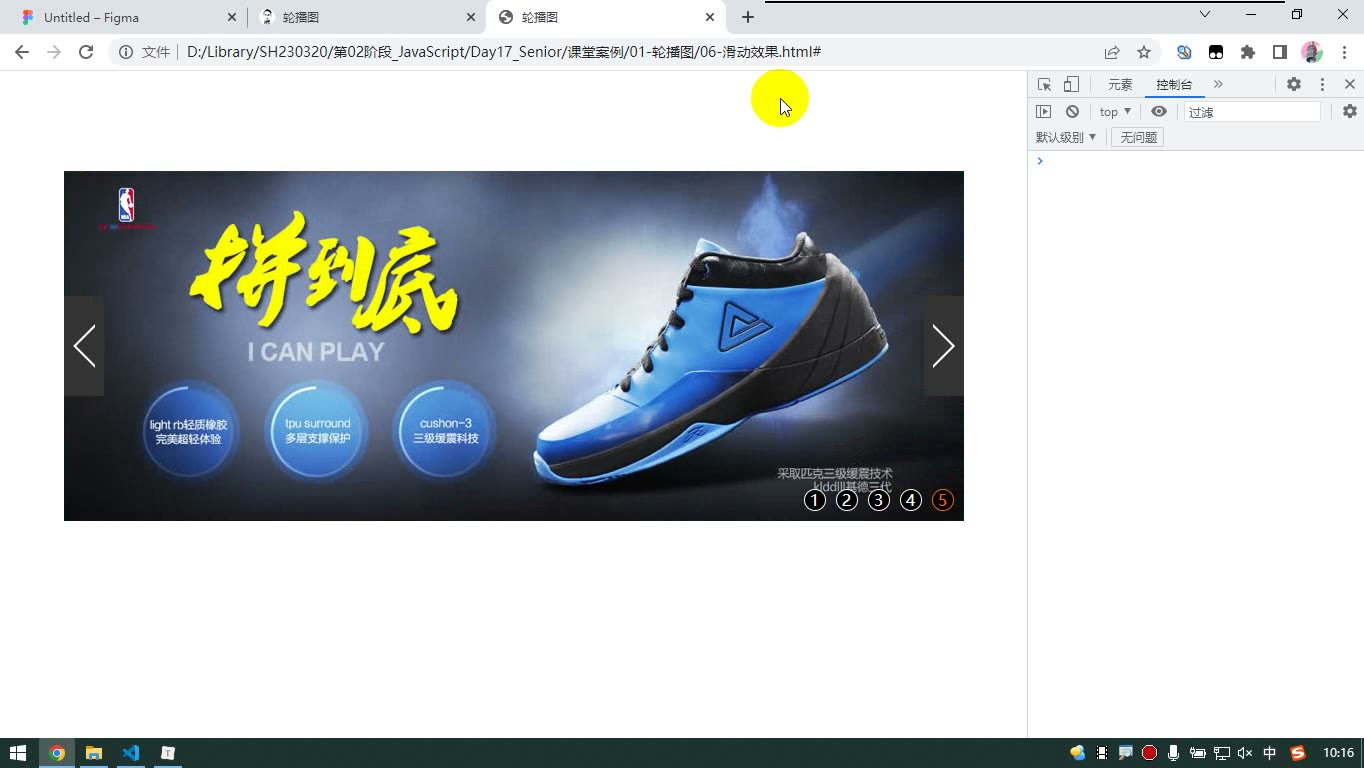The image size is (1364, 768).
Task: Close the Untitled – Figma tab
Action: coord(232,17)
